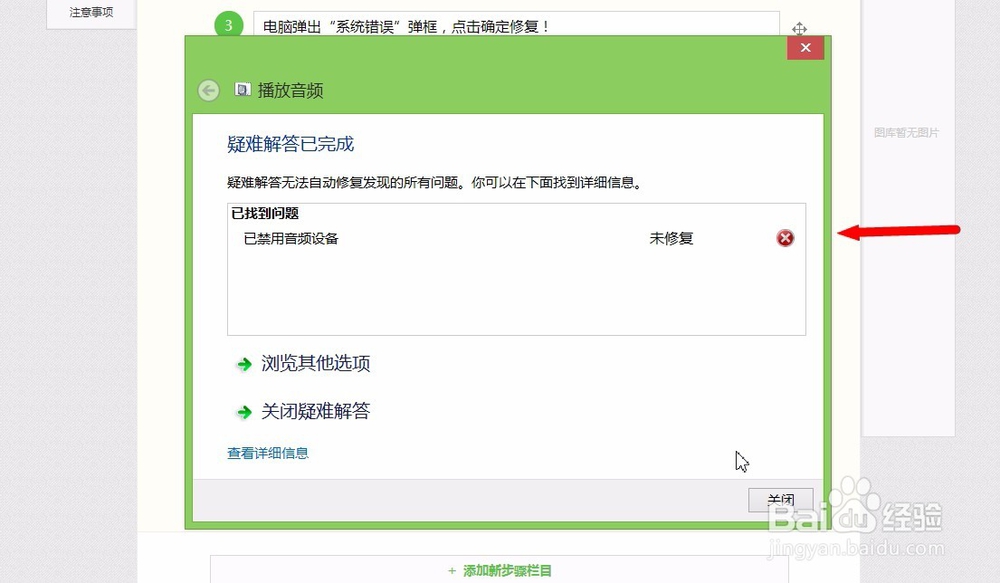Click the green arrow beside 关闭疑难解答
The width and height of the screenshot is (1000, 583).
[245, 411]
